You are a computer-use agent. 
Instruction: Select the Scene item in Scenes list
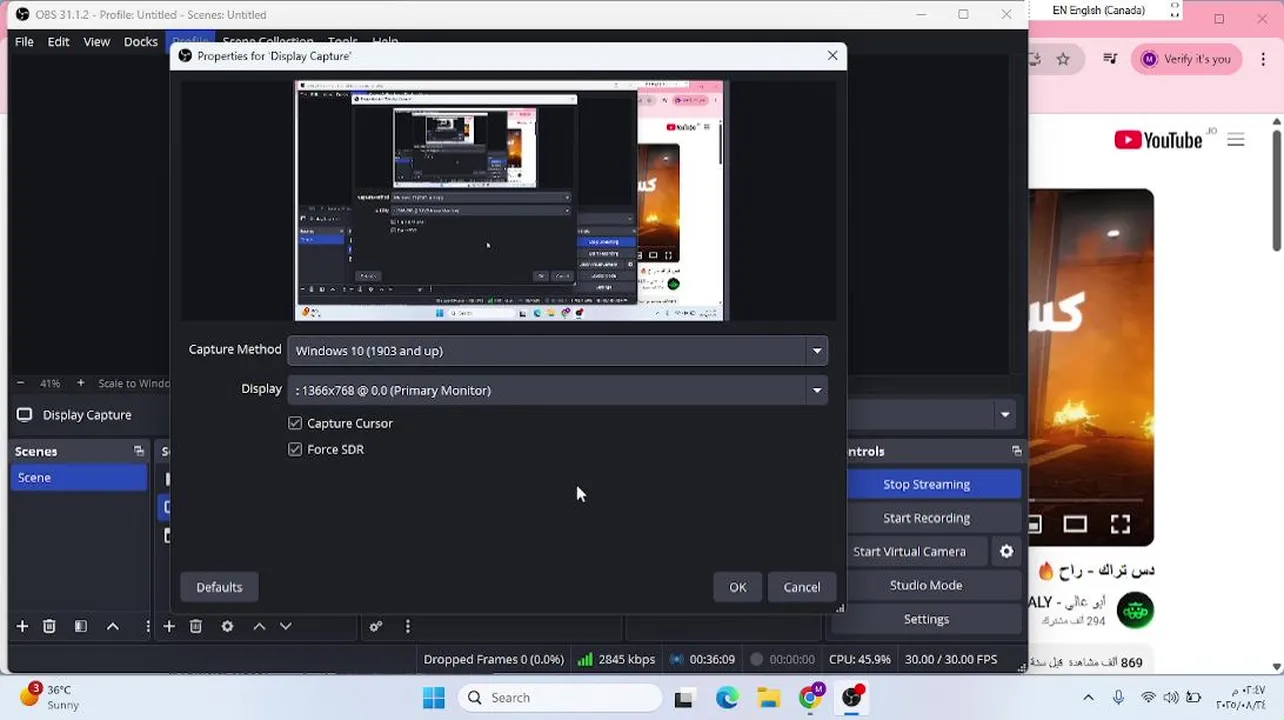[78, 477]
